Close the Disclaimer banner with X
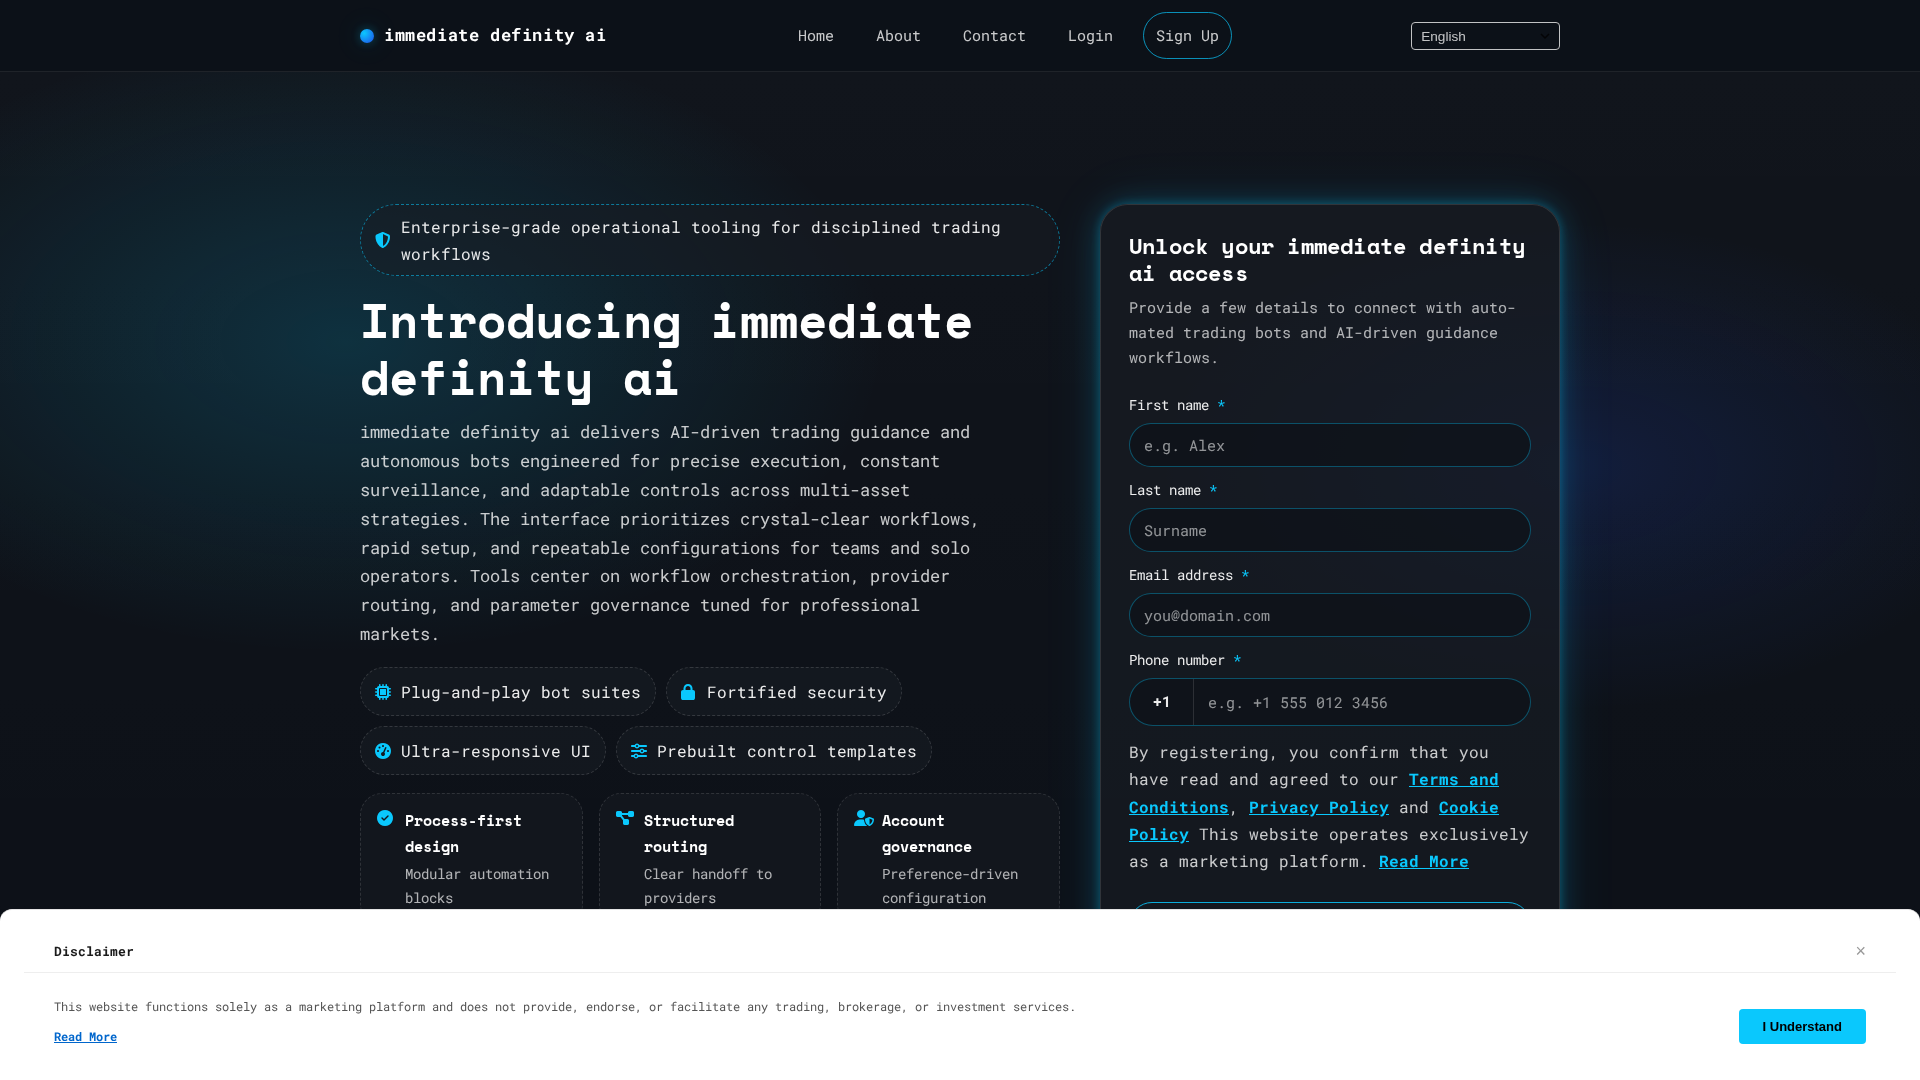The width and height of the screenshot is (1920, 1080). (x=1861, y=951)
